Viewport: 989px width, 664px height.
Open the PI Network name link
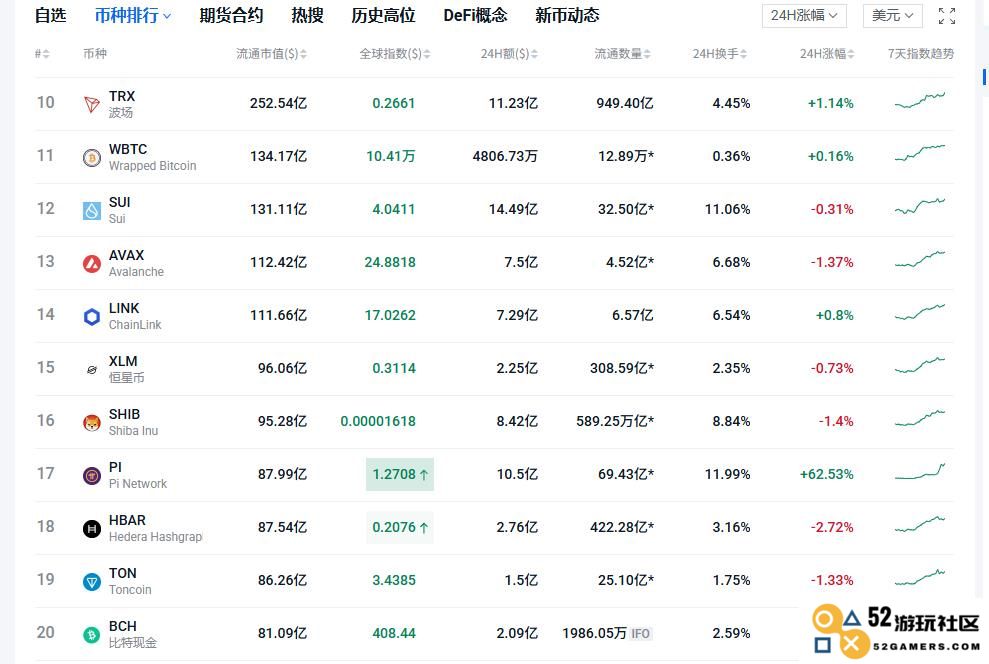coord(138,475)
